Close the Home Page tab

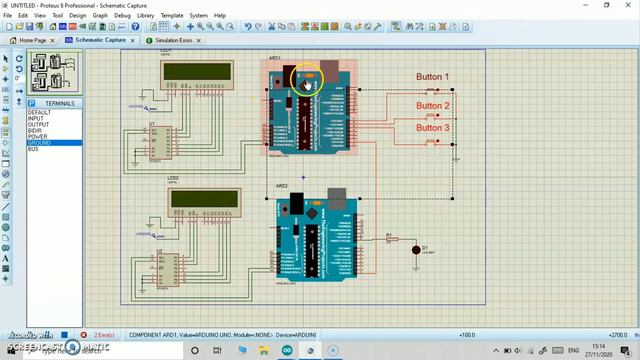[52, 40]
